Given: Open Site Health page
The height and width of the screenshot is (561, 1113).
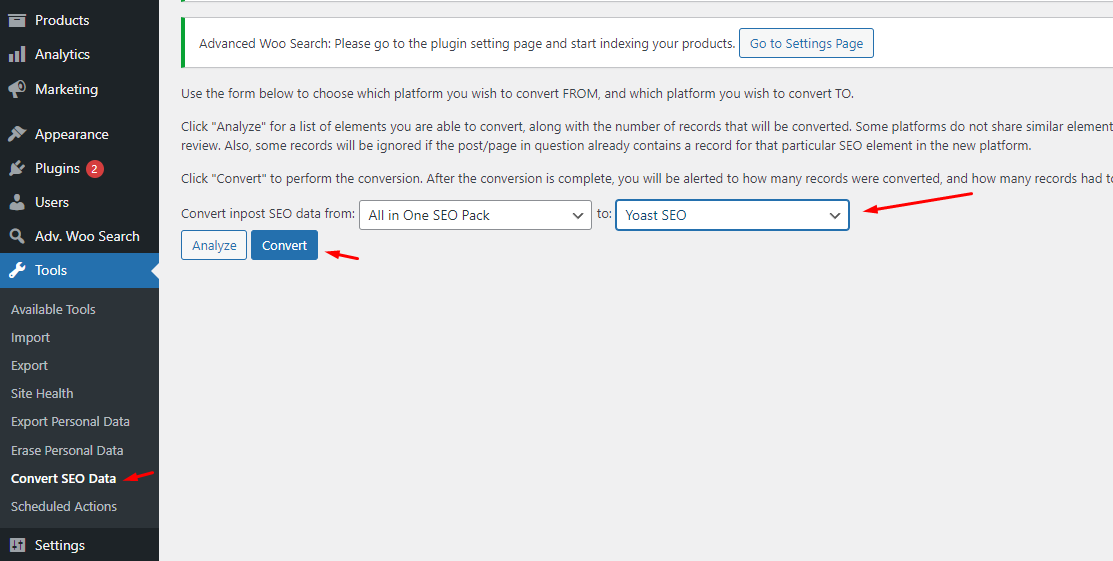Looking at the screenshot, I should [42, 393].
